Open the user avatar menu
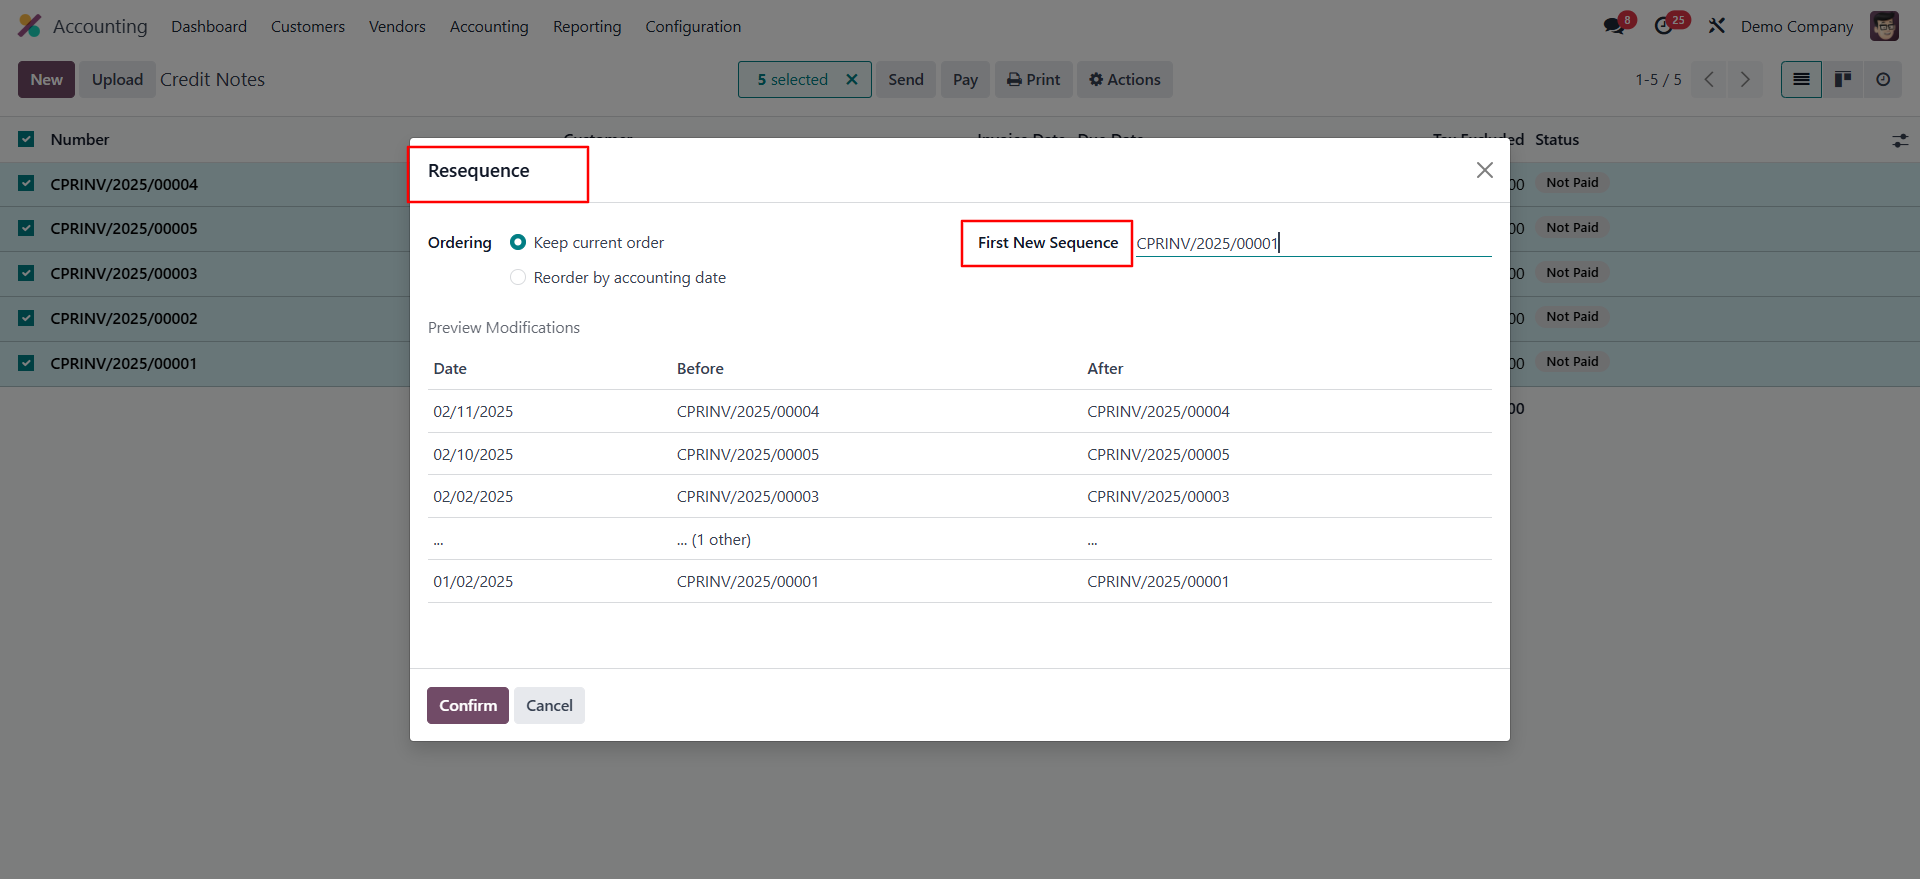 click(1884, 26)
